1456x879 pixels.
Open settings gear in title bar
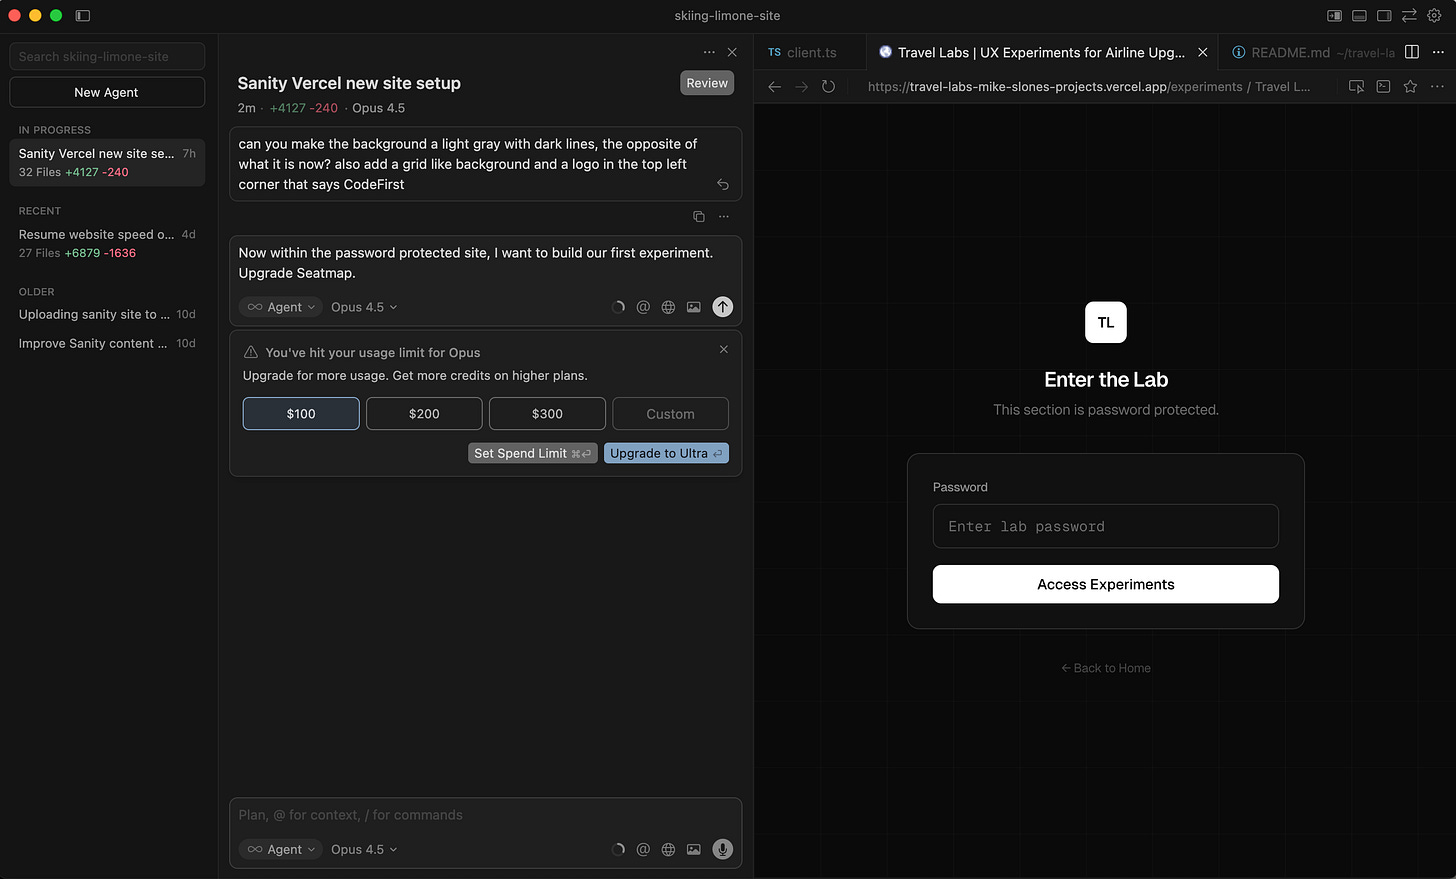pos(1434,16)
